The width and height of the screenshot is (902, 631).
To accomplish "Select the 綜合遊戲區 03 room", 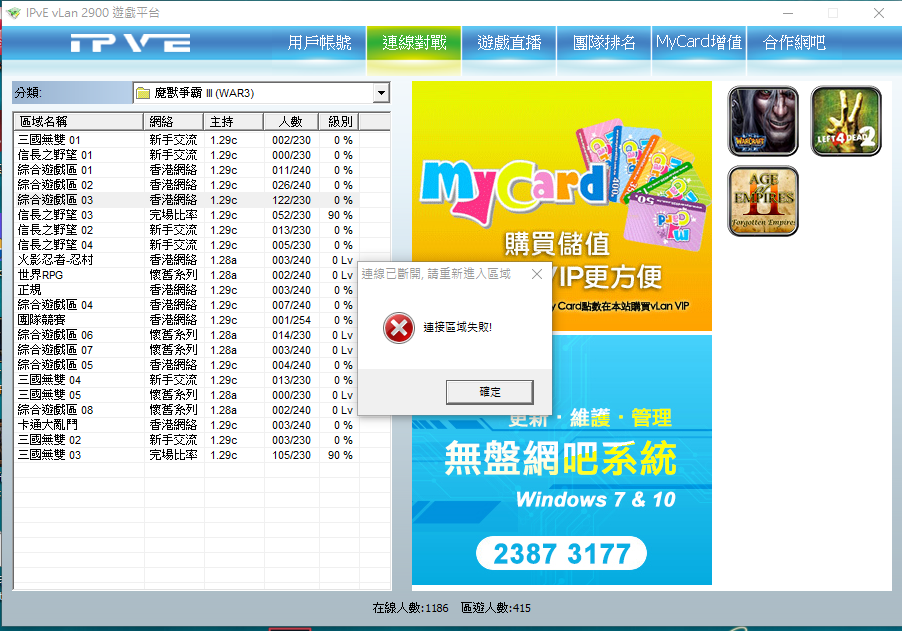I will click(x=187, y=200).
